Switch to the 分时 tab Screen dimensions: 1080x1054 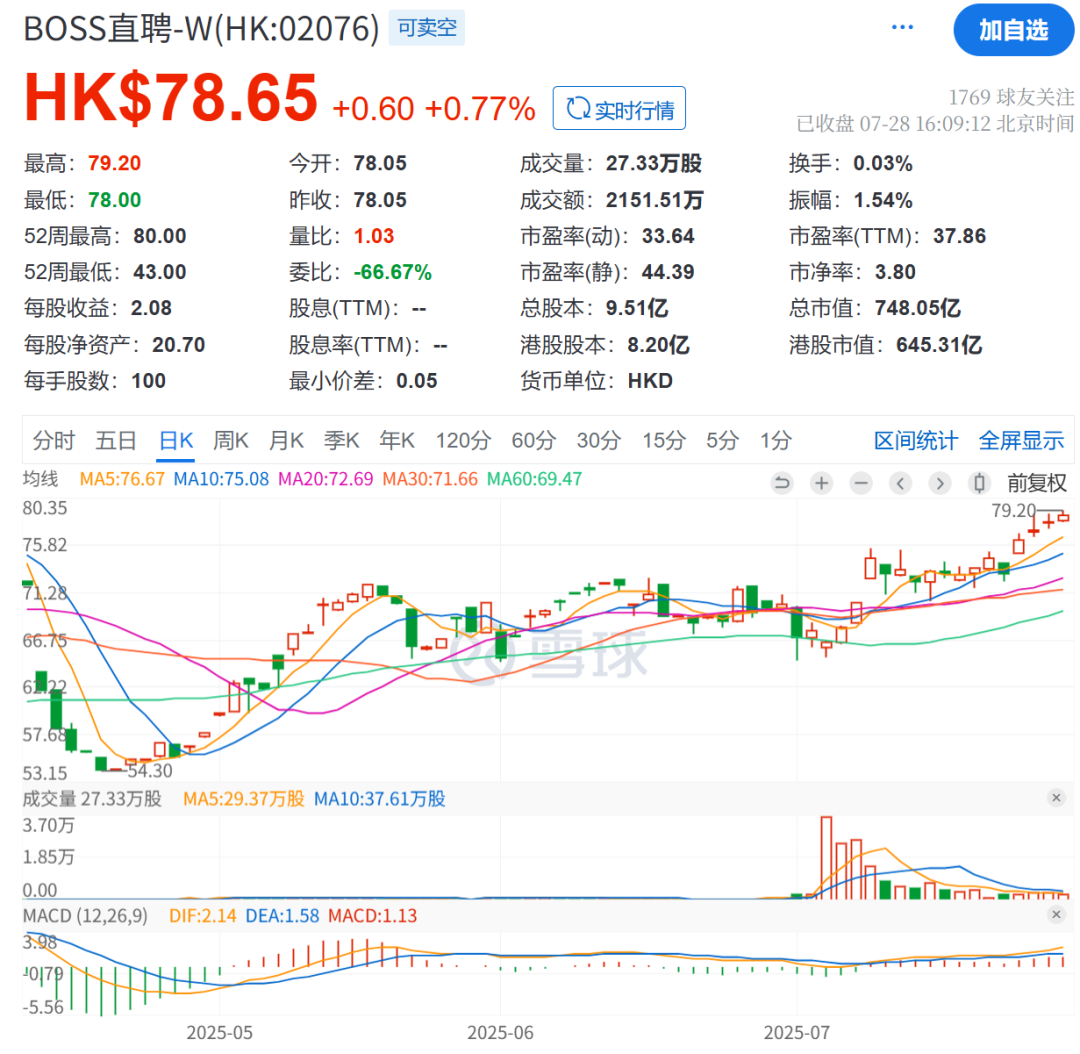coord(54,440)
